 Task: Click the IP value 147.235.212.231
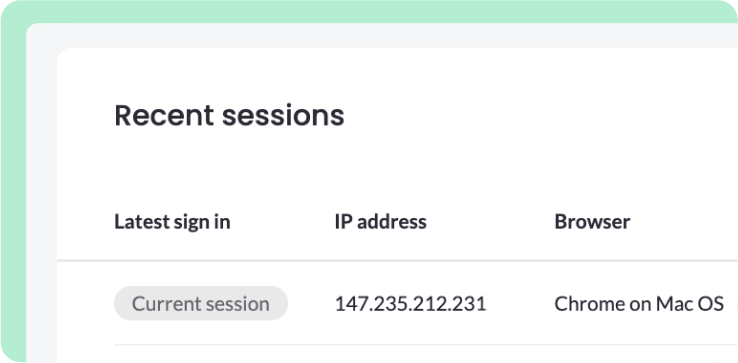pos(410,304)
